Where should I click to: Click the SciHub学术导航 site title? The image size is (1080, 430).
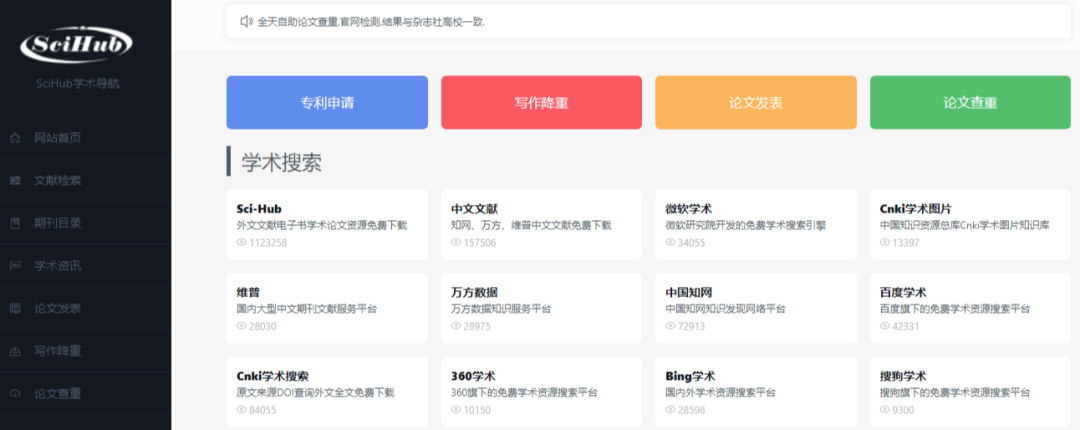pos(79,84)
